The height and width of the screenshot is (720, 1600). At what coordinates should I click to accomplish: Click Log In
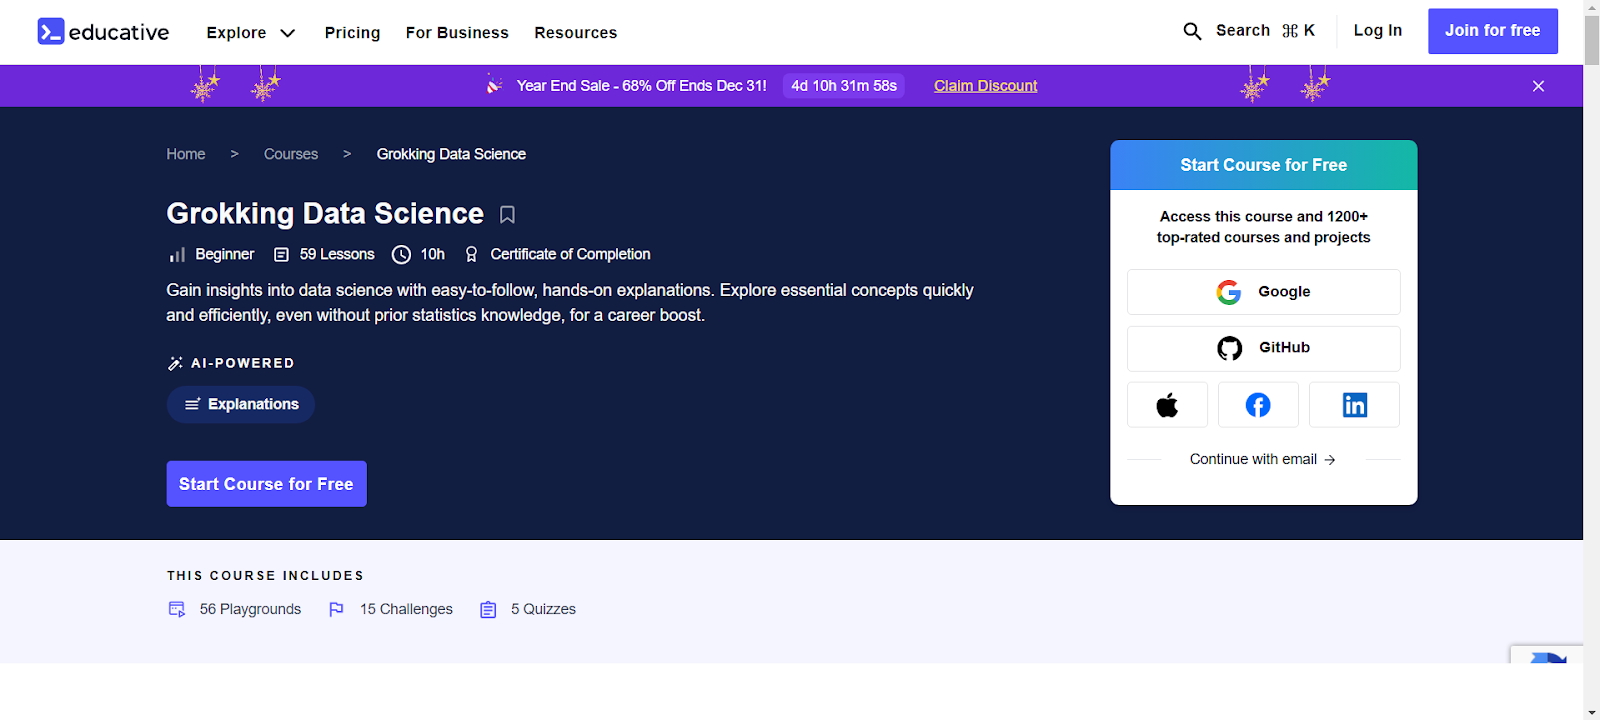pyautogui.click(x=1377, y=31)
